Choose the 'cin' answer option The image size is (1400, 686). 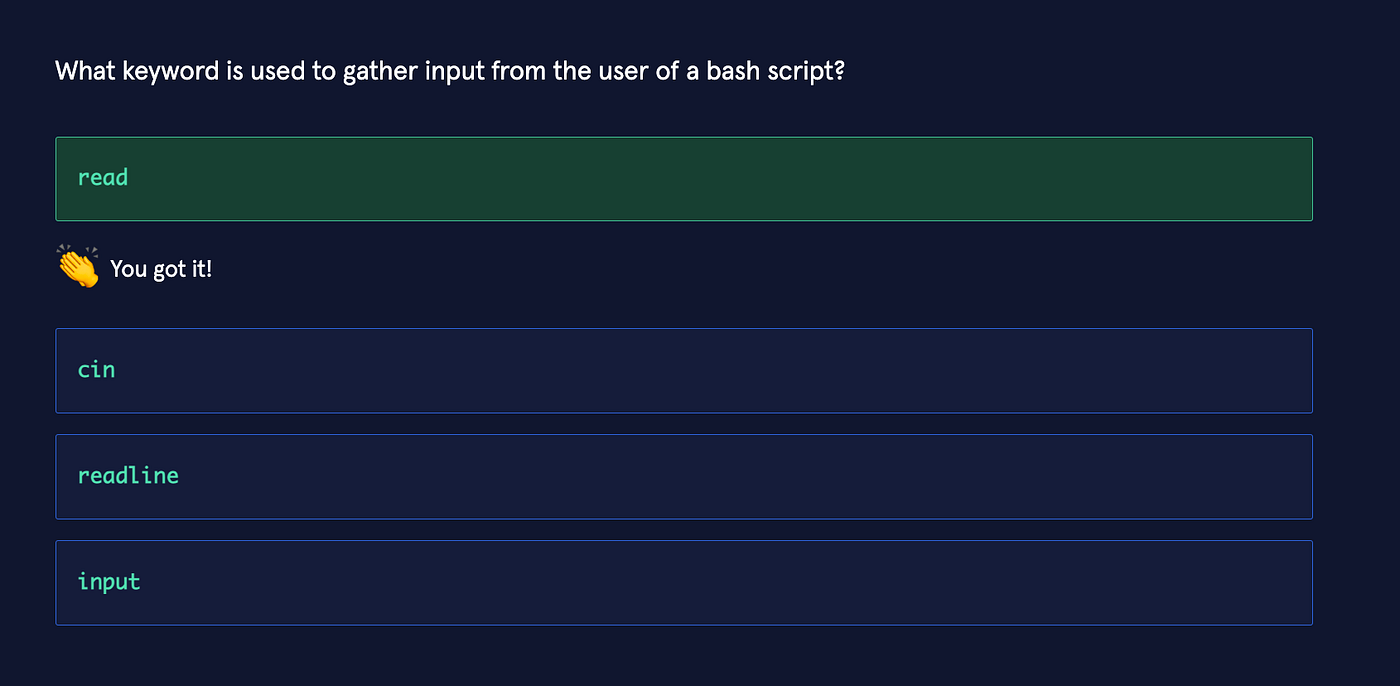coord(683,370)
